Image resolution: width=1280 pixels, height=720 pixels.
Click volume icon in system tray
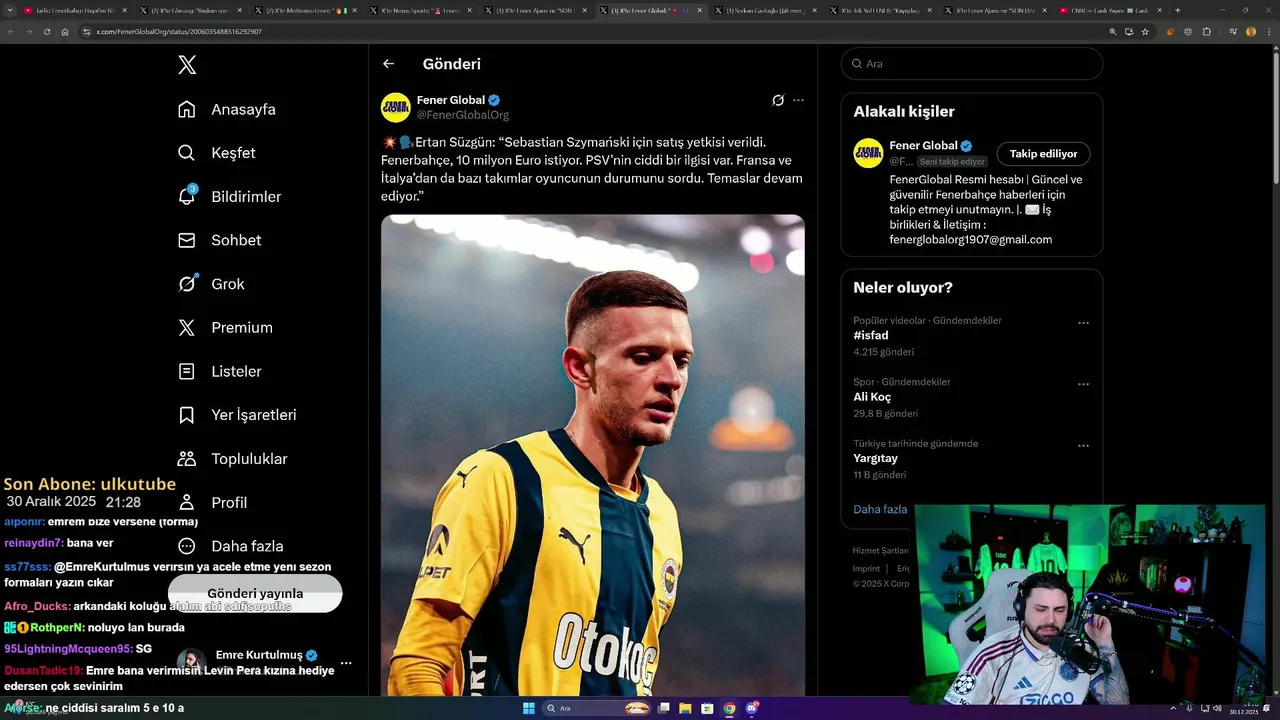pyautogui.click(x=1216, y=708)
